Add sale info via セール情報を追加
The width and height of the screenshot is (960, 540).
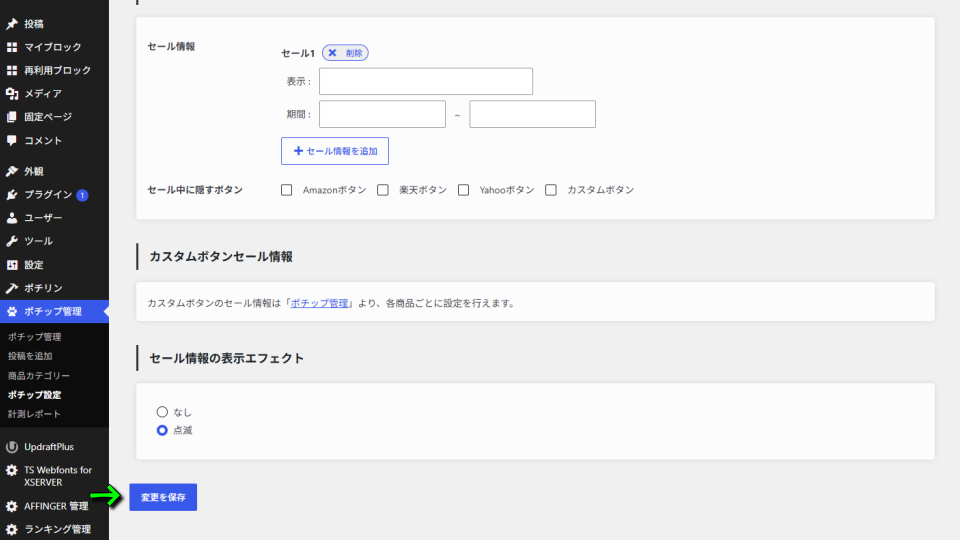(x=335, y=151)
